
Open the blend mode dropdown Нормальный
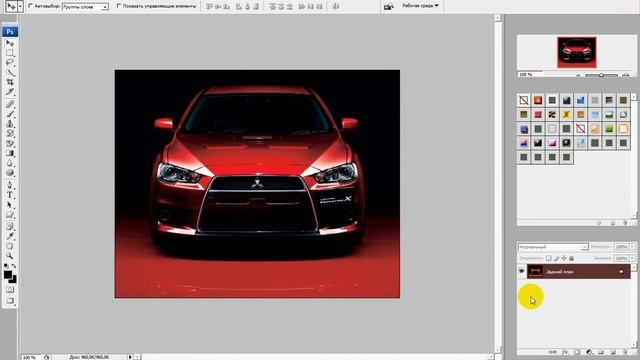click(553, 247)
